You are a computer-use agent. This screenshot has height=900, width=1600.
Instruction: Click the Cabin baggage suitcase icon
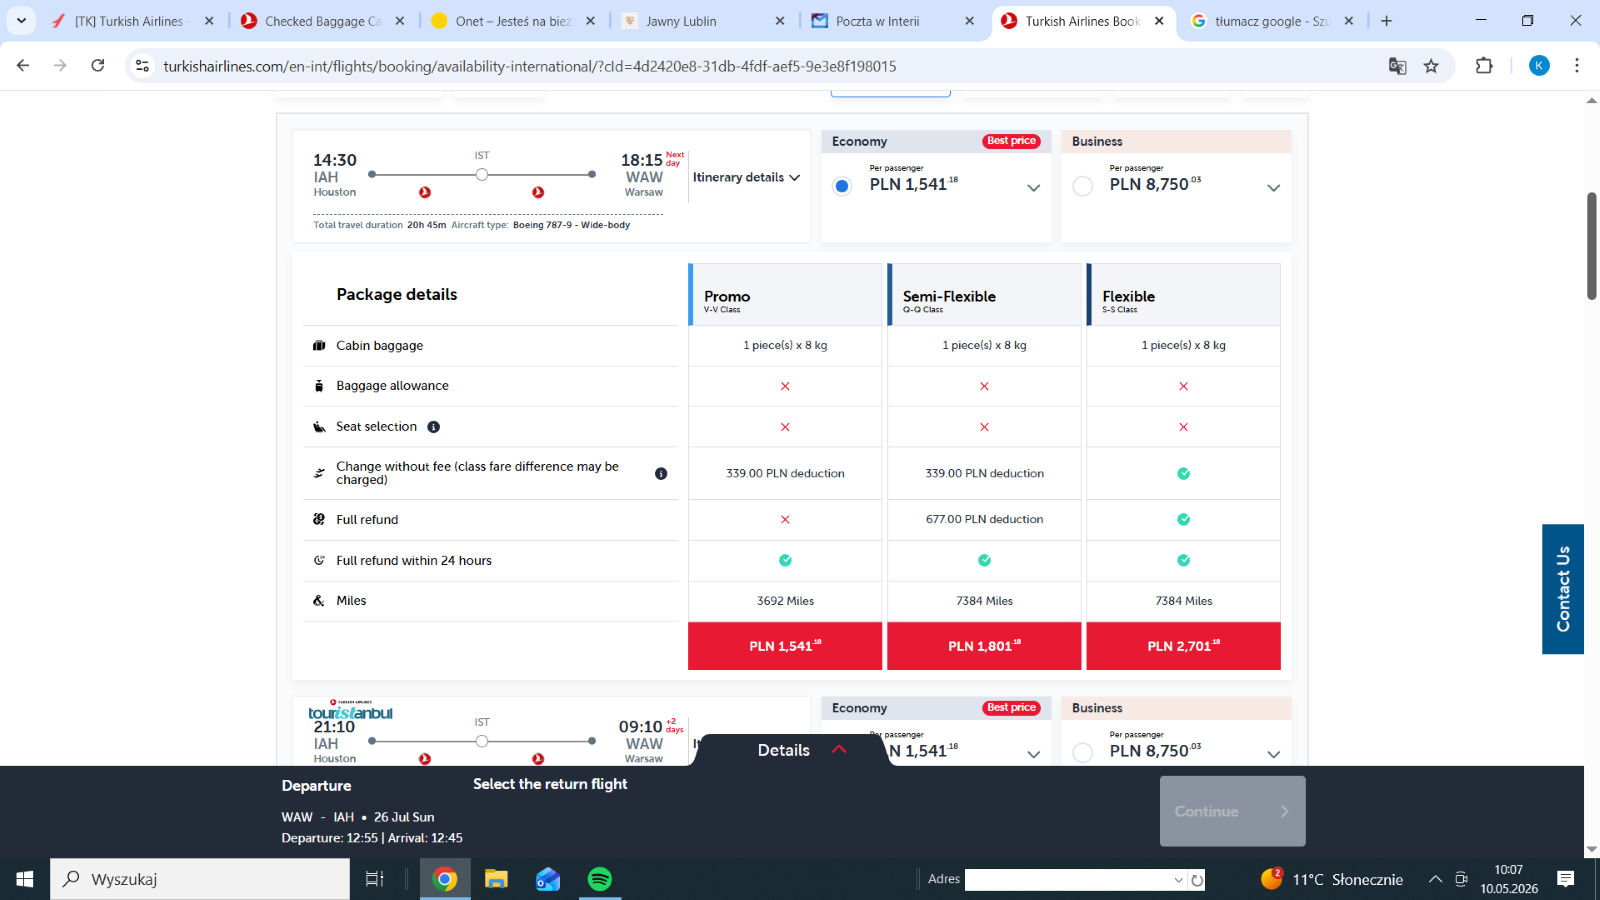coord(319,346)
